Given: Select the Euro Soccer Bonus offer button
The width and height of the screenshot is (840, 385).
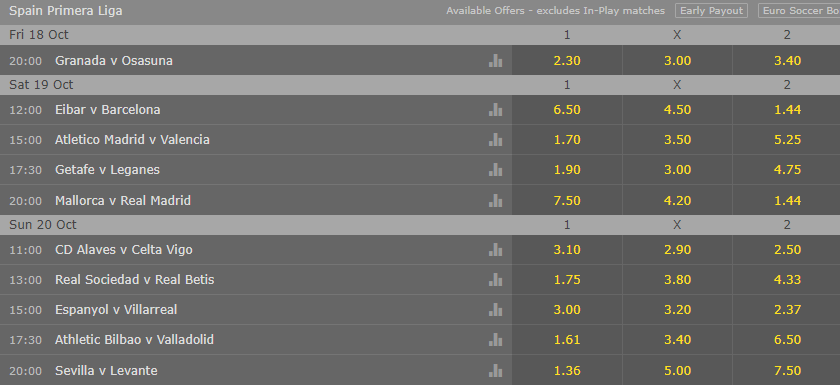Looking at the screenshot, I should coord(799,11).
